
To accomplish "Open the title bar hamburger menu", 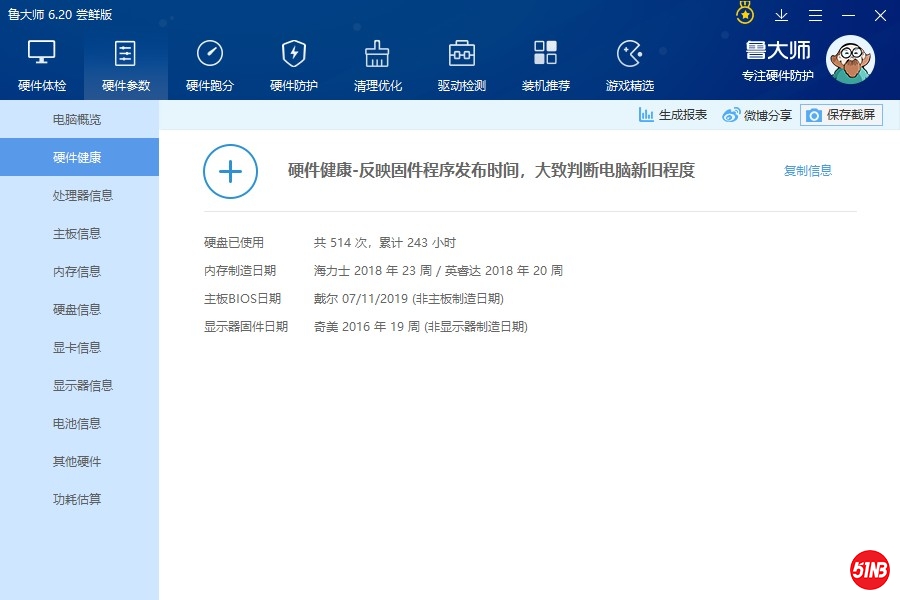I will pos(816,15).
